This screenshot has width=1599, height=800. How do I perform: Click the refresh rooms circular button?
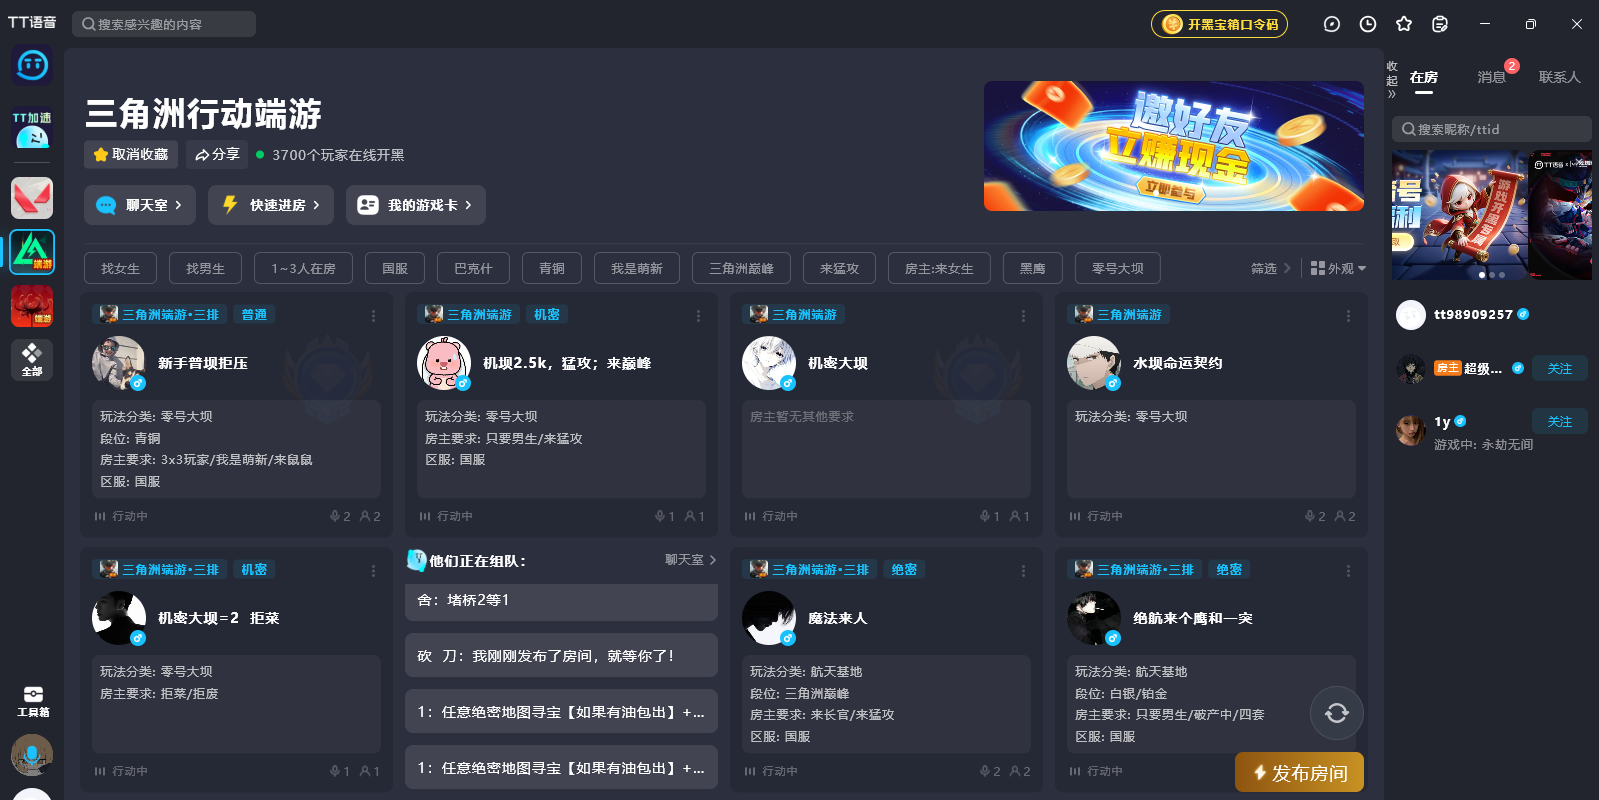click(x=1337, y=713)
